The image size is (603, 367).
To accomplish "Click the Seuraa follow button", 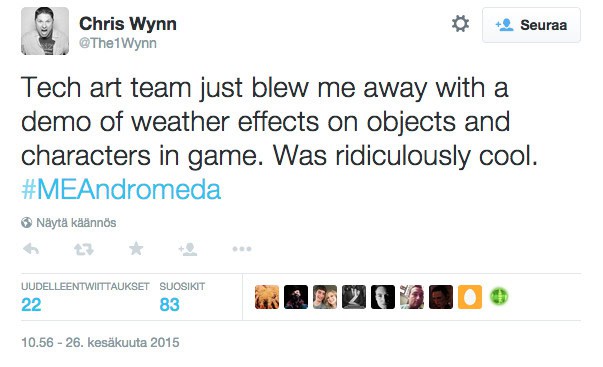I will point(531,25).
